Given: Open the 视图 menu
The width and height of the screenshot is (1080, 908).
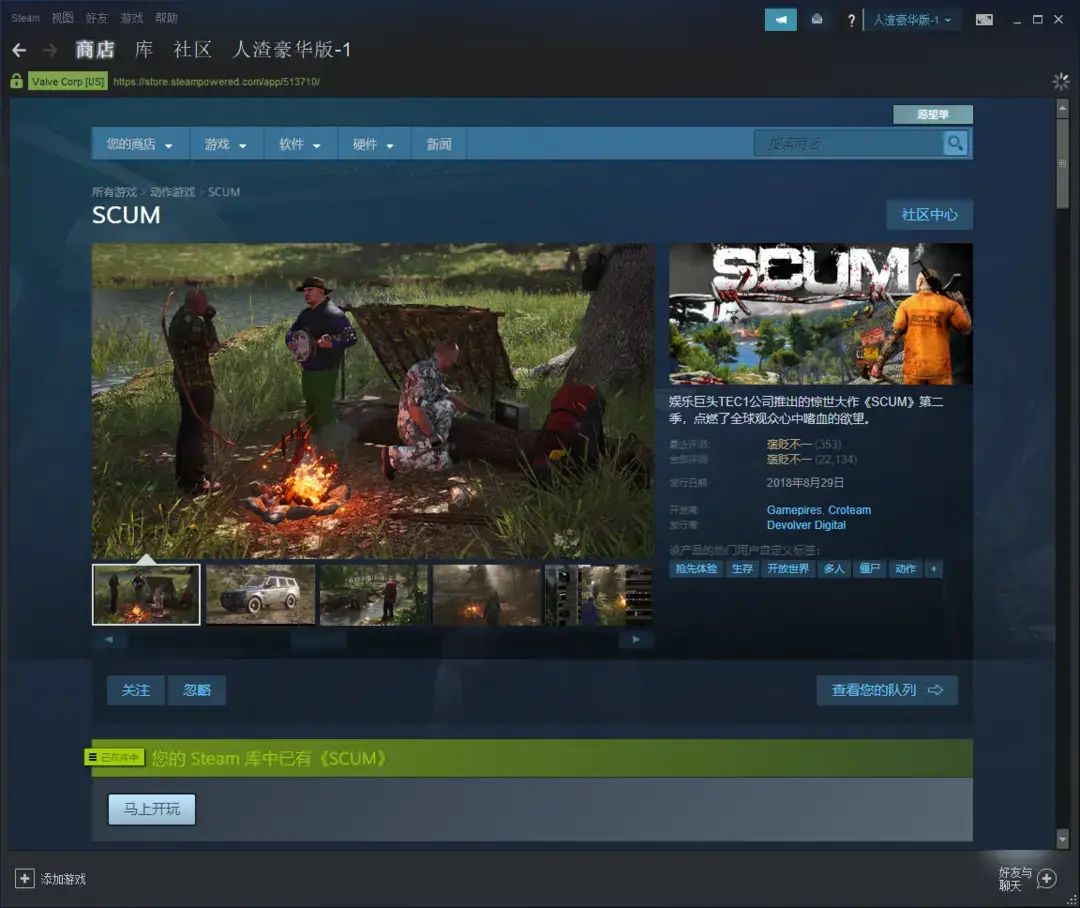Looking at the screenshot, I should tap(63, 18).
